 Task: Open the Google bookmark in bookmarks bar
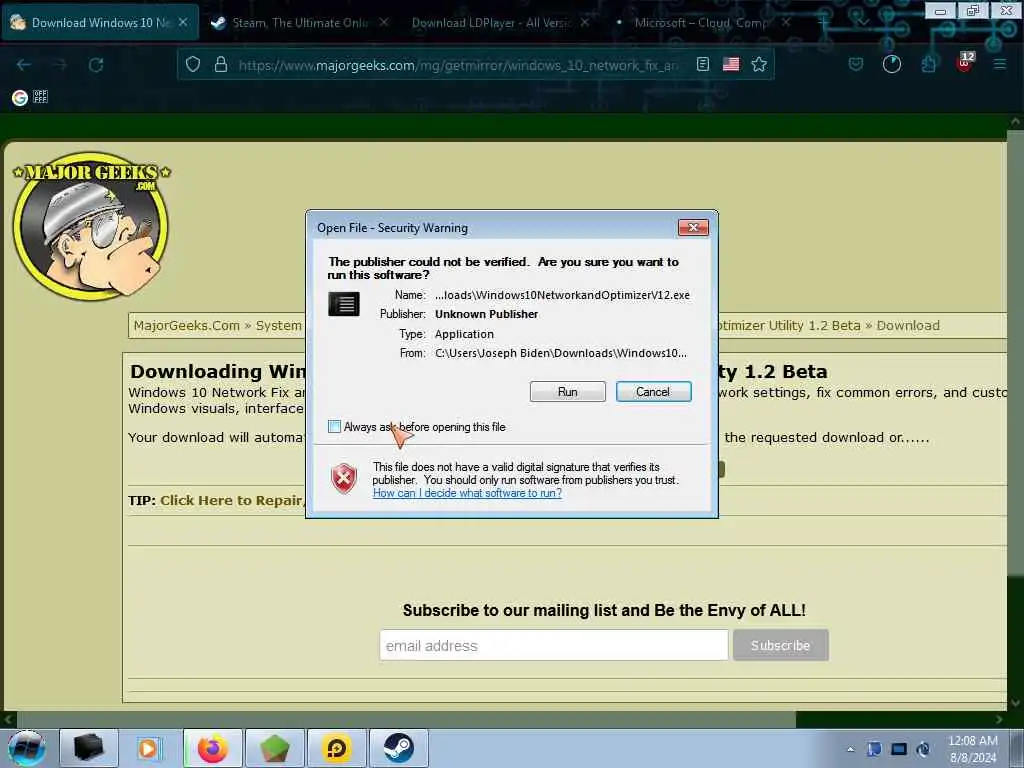(x=20, y=97)
